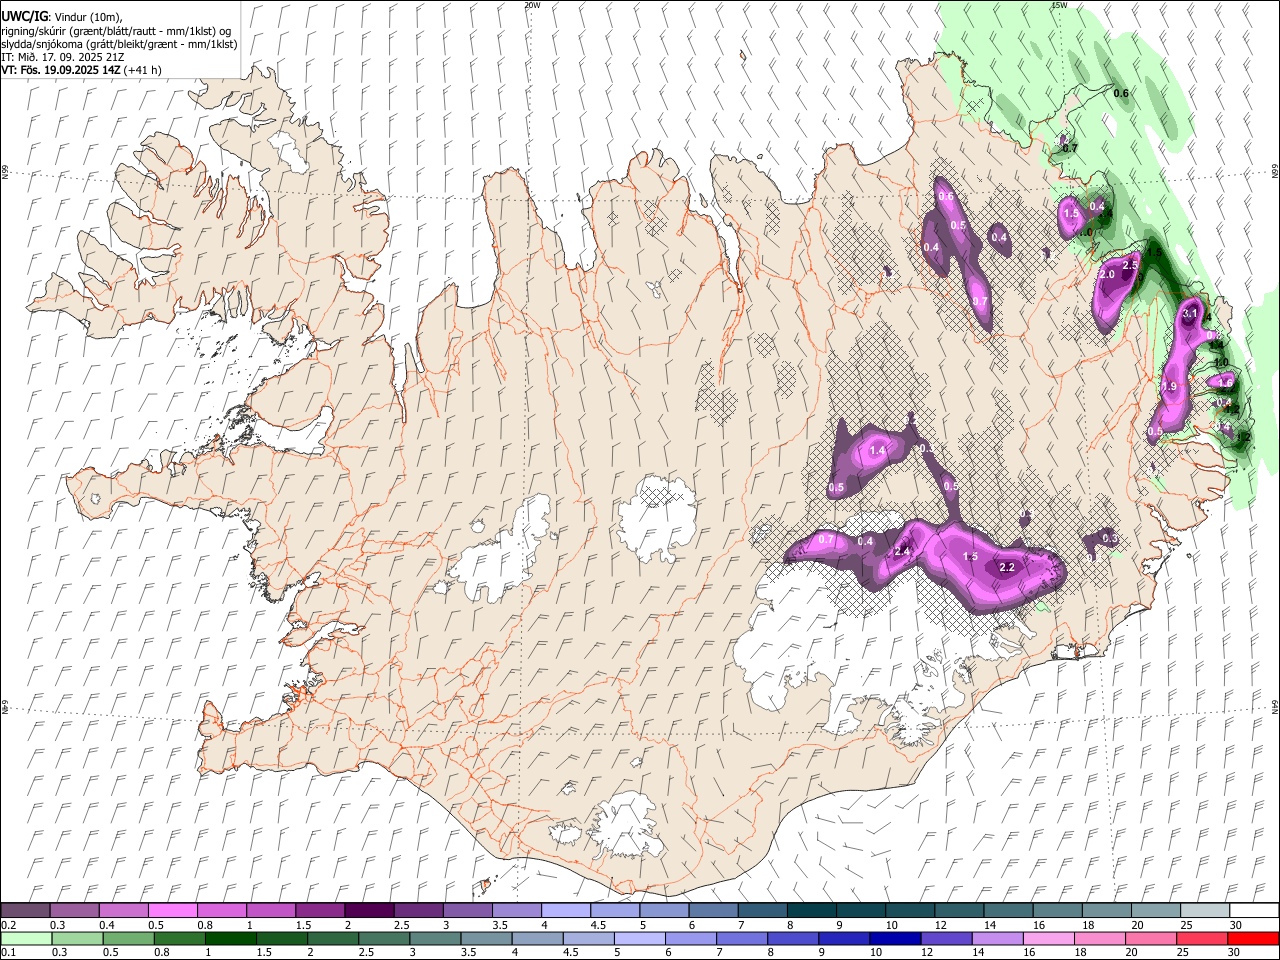Viewport: 1280px width, 960px height.
Task: Click the '2.5' precipitation value in the northeast
Action: tap(1130, 265)
